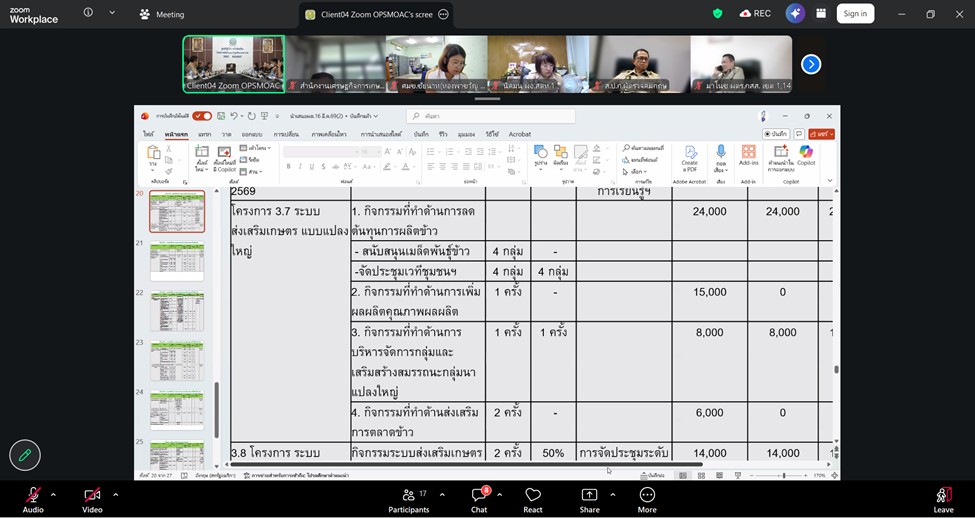
Task: Switch to the รีวิว (Review) tab
Action: pyautogui.click(x=443, y=134)
